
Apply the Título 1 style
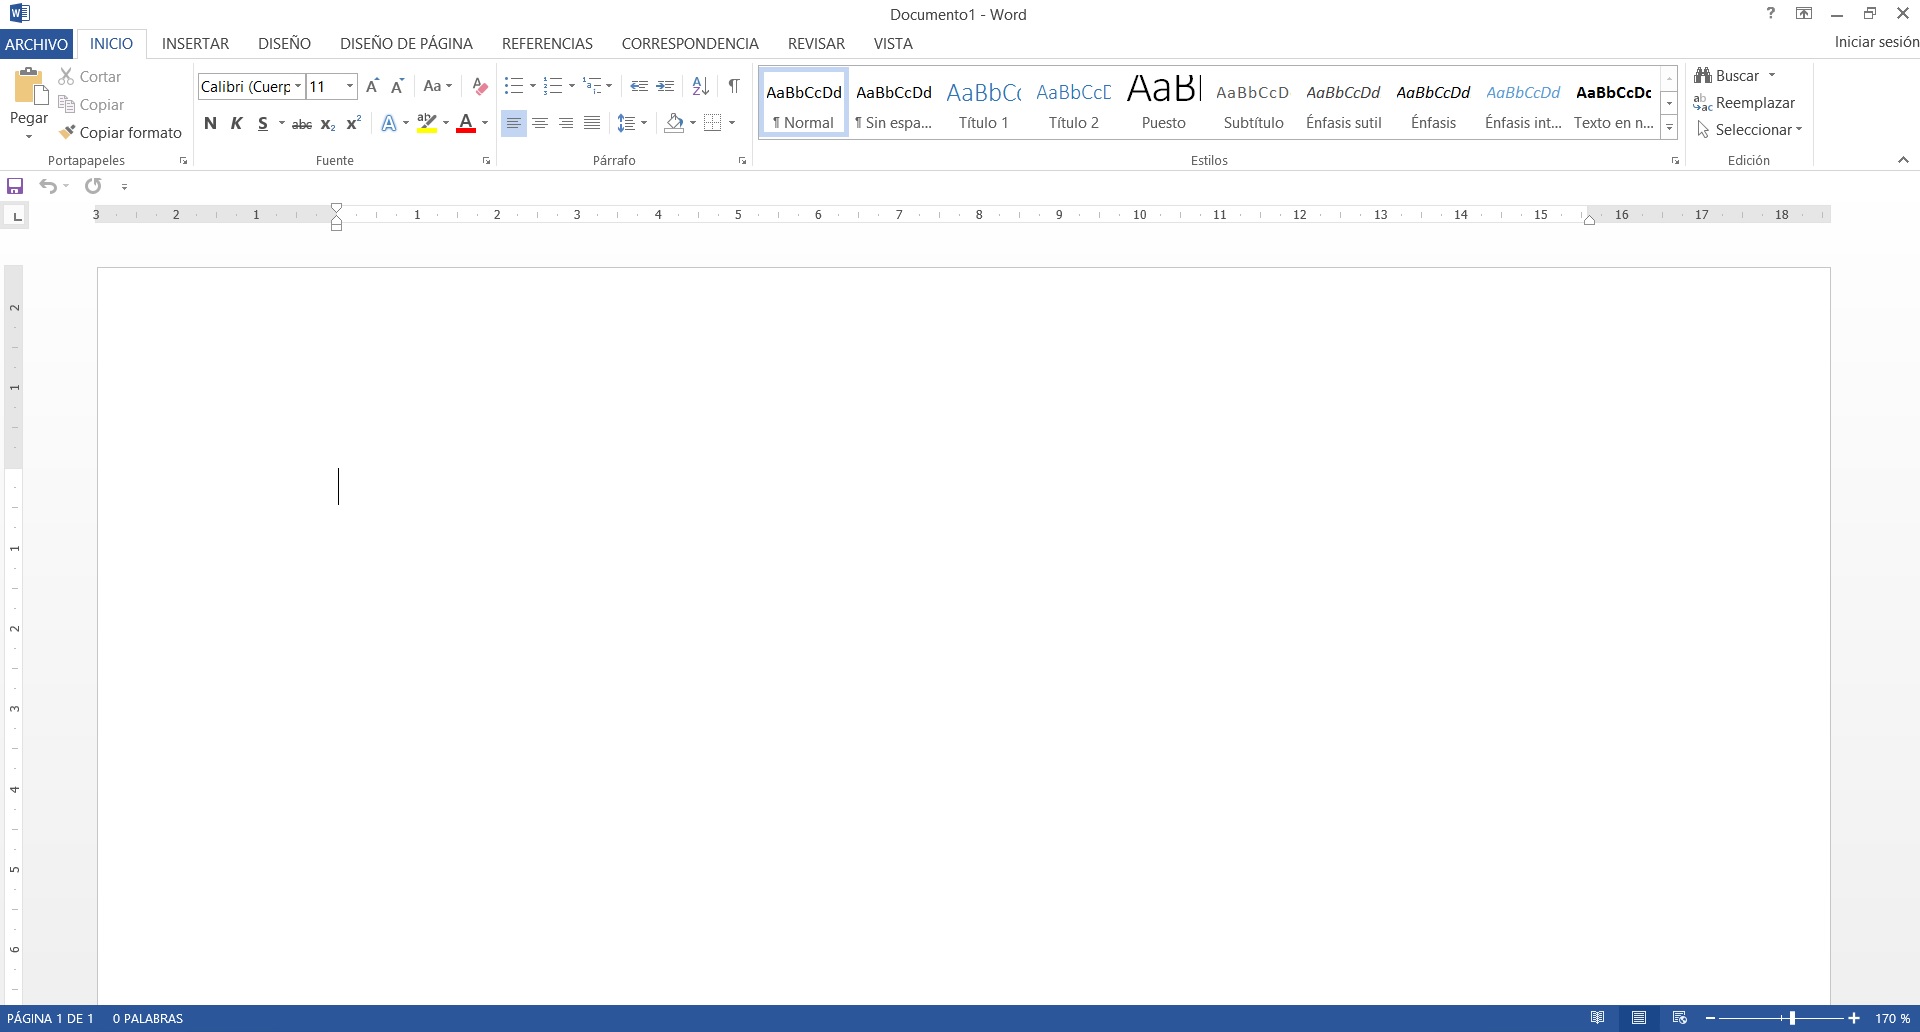[984, 104]
